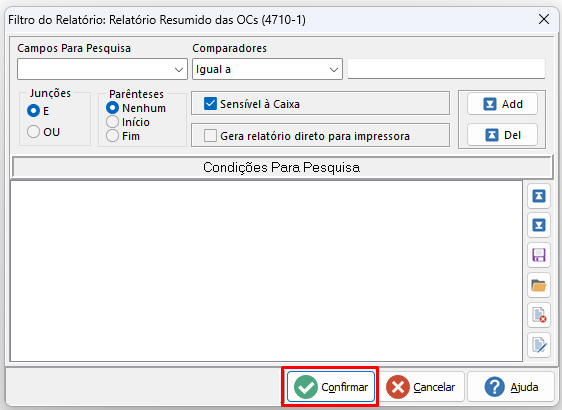Click the comparison value input field
Screen dimensions: 562x410
pos(446,69)
